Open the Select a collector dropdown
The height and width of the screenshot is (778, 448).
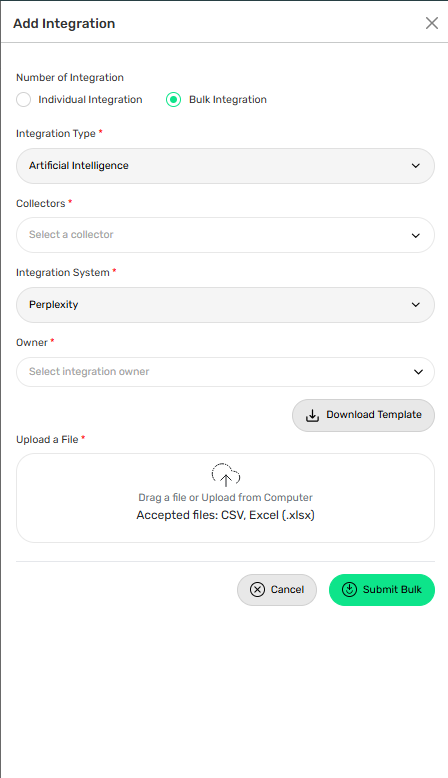click(225, 235)
